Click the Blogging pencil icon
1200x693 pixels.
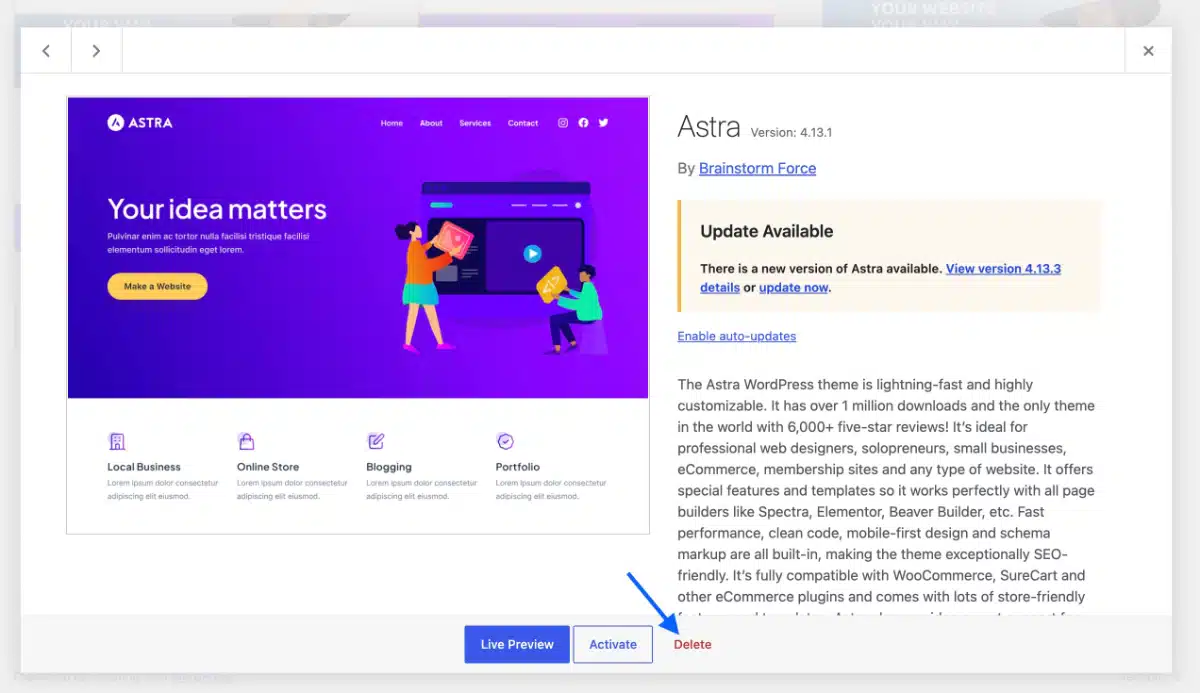376,441
